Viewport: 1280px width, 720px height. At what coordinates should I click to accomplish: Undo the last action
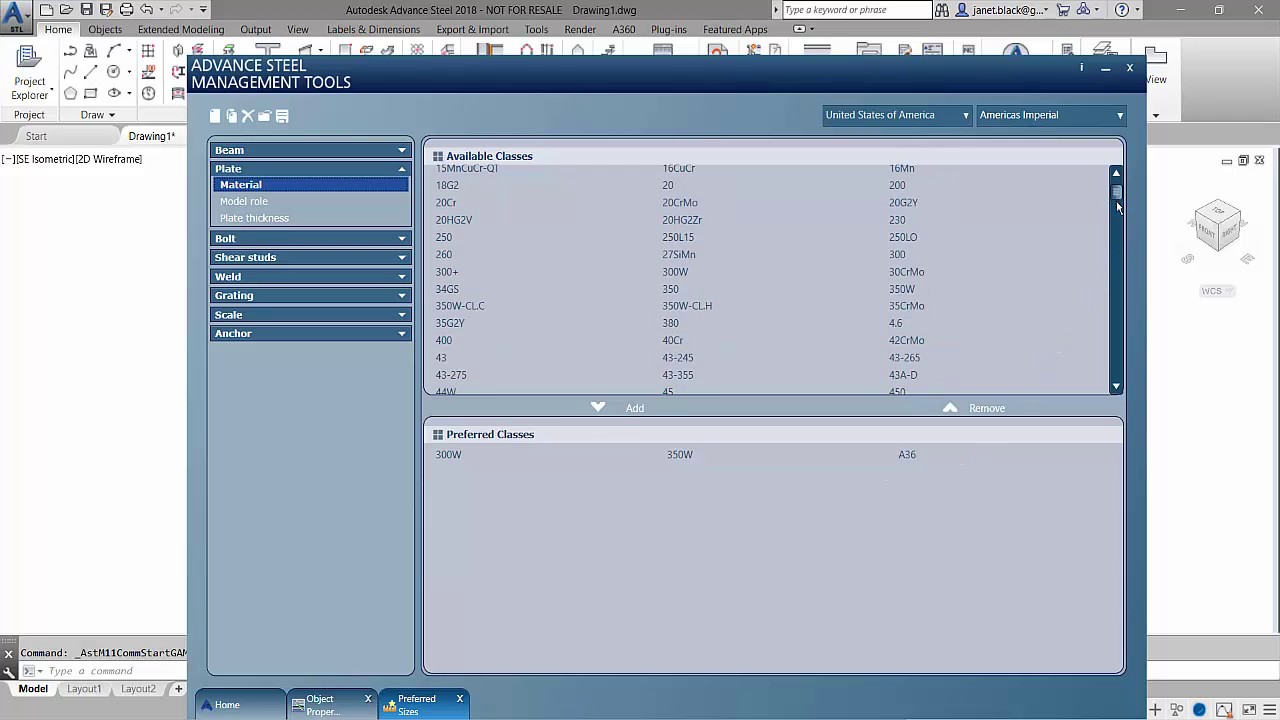[147, 10]
